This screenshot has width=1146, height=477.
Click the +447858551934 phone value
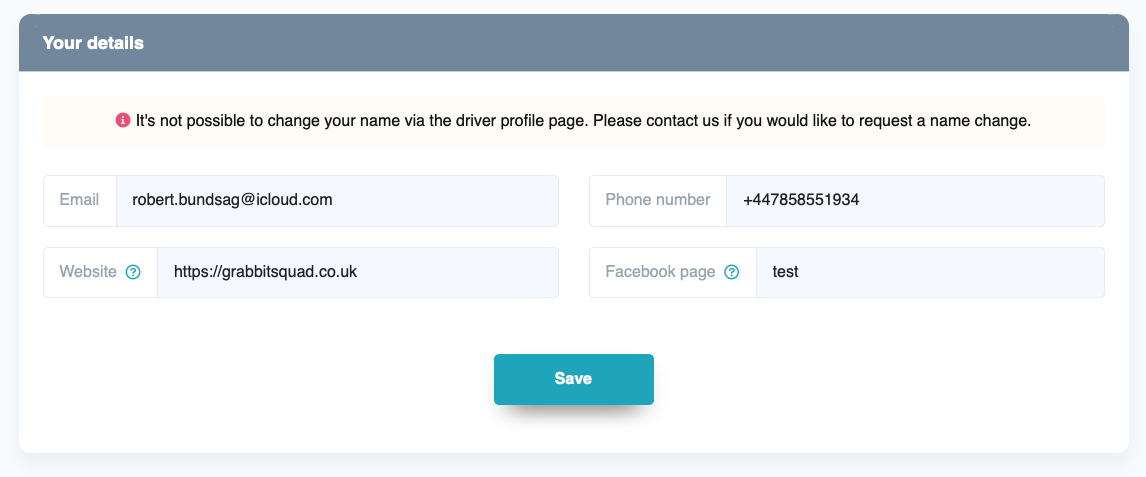tap(801, 200)
